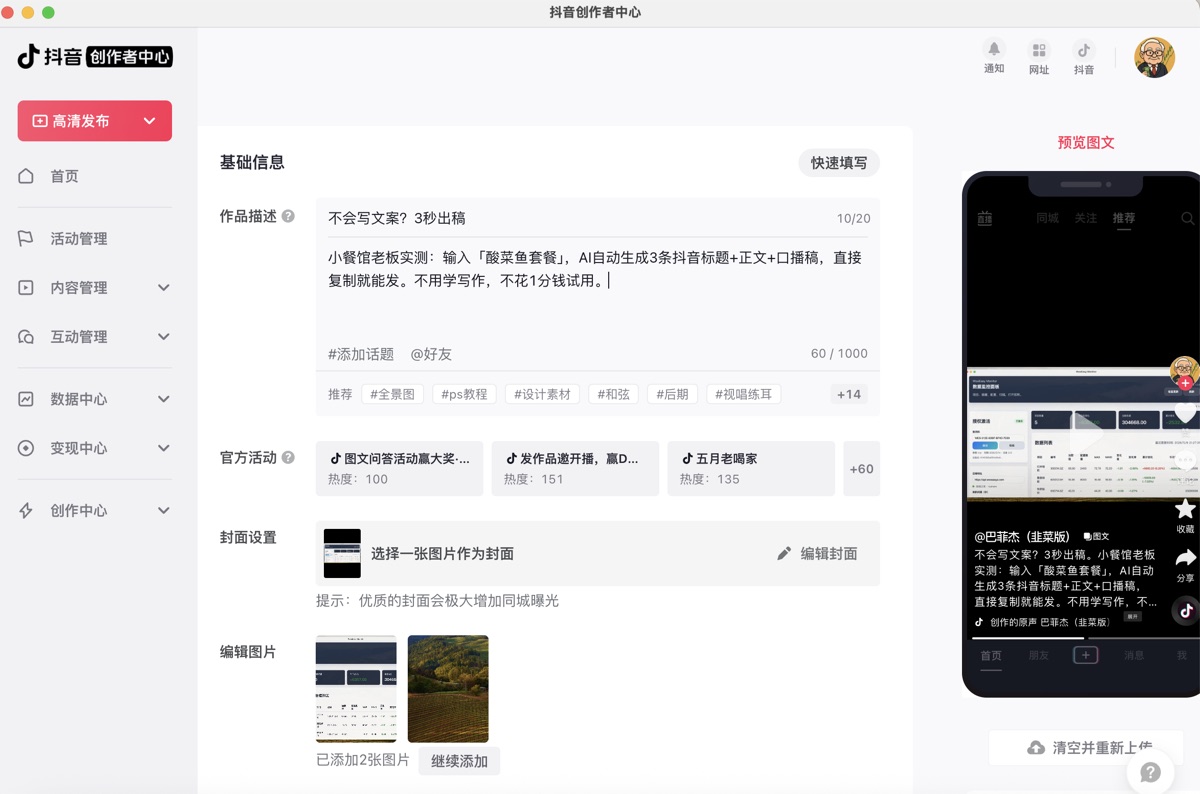Select the vineyard landscape thumbnail

click(448, 689)
